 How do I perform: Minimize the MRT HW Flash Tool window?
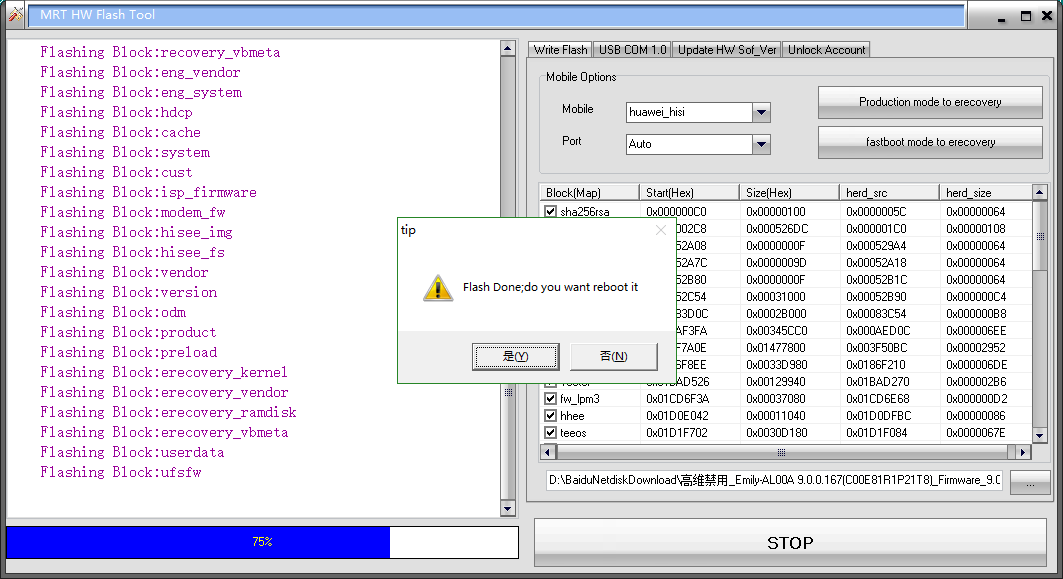1002,16
